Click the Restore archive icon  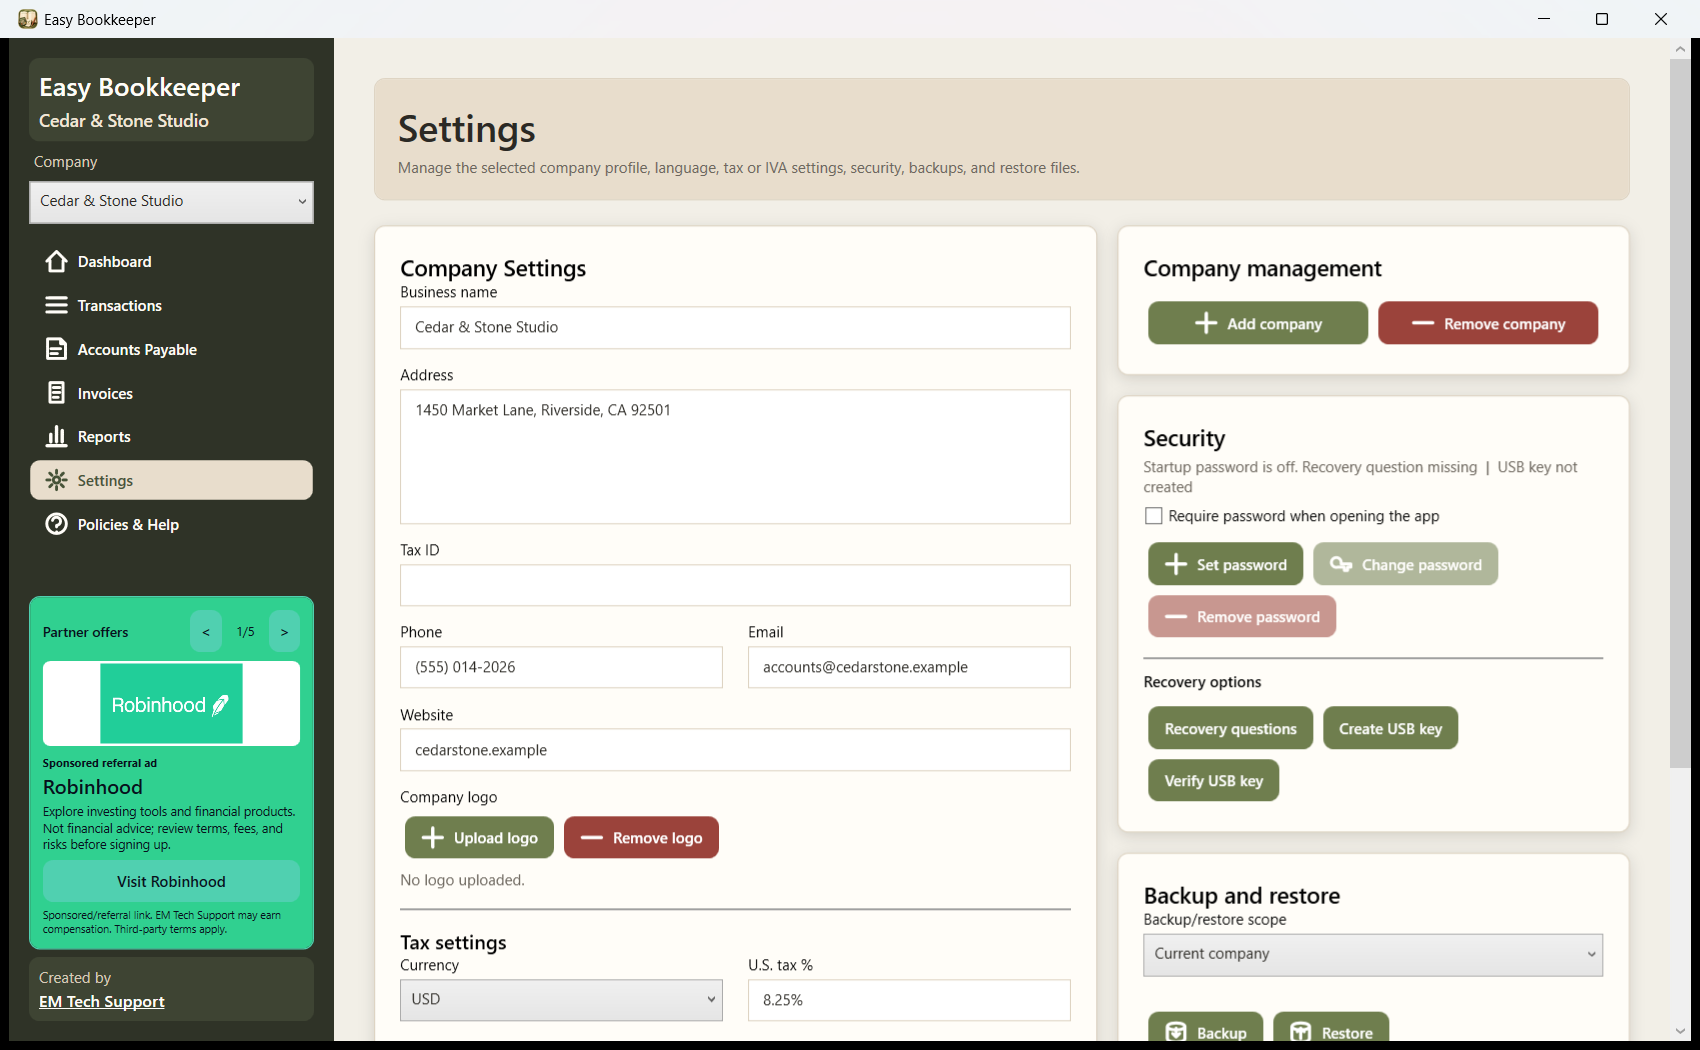pos(1300,1031)
